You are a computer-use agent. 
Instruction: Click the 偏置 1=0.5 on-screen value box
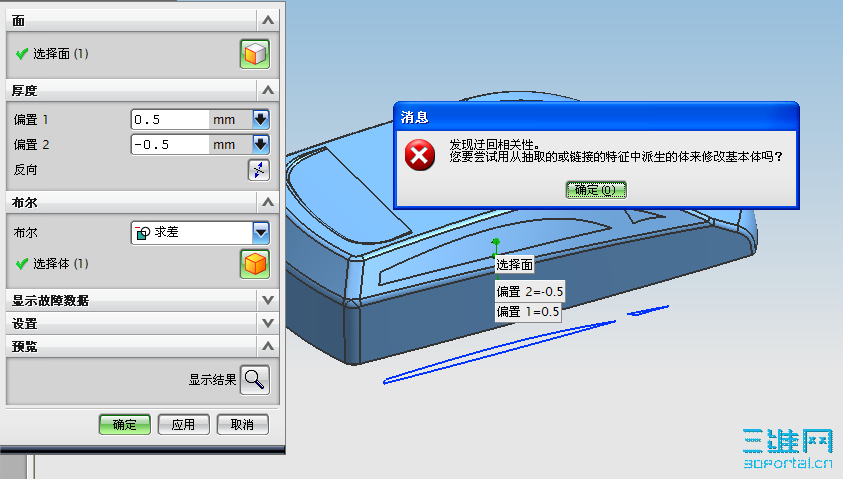click(528, 312)
